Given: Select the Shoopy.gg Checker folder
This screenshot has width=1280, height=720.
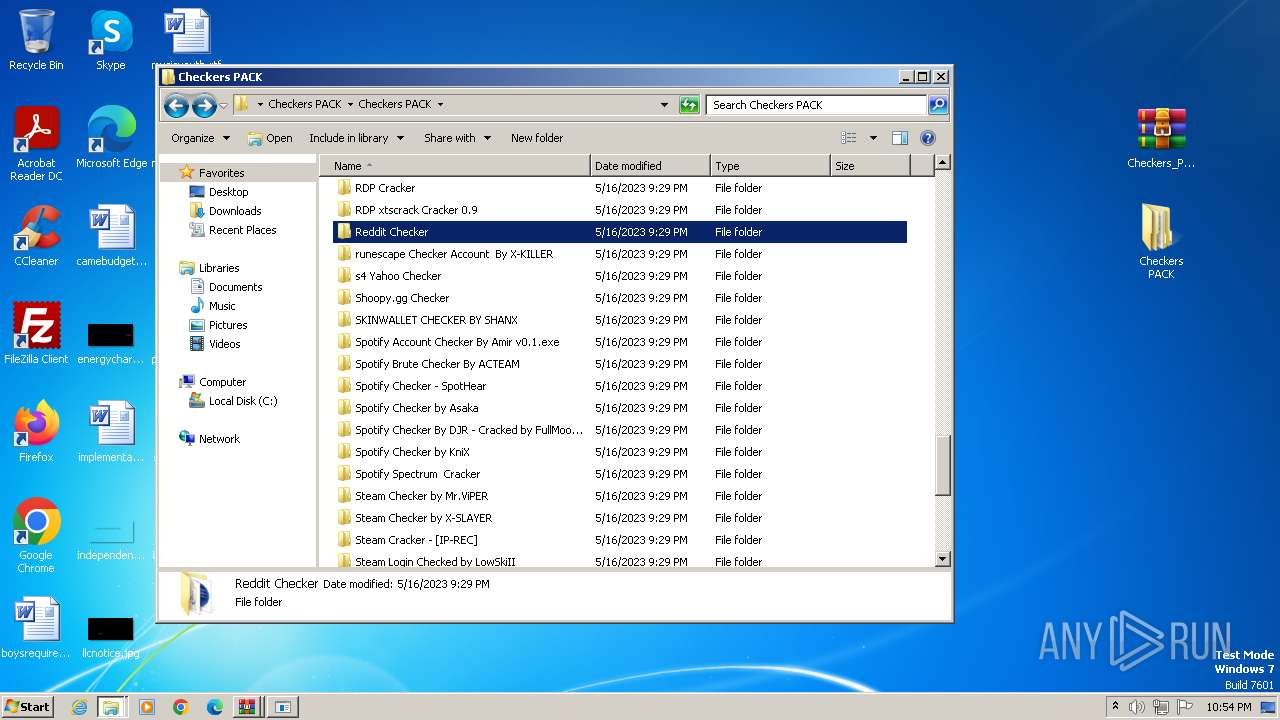Looking at the screenshot, I should pos(620,298).
